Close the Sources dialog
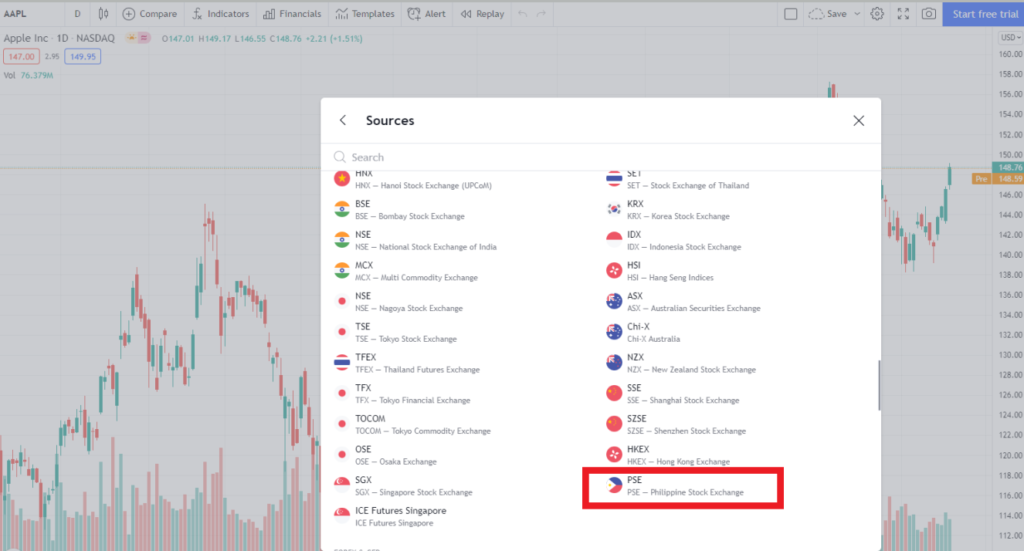The width and height of the screenshot is (1024, 551). pos(859,121)
